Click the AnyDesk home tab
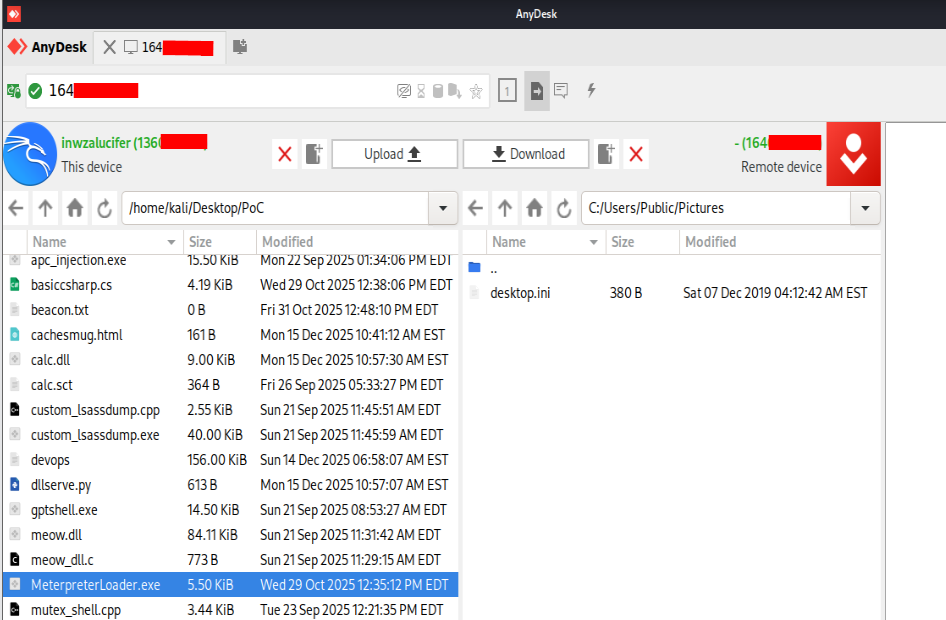The width and height of the screenshot is (946, 620). pyautogui.click(x=48, y=47)
